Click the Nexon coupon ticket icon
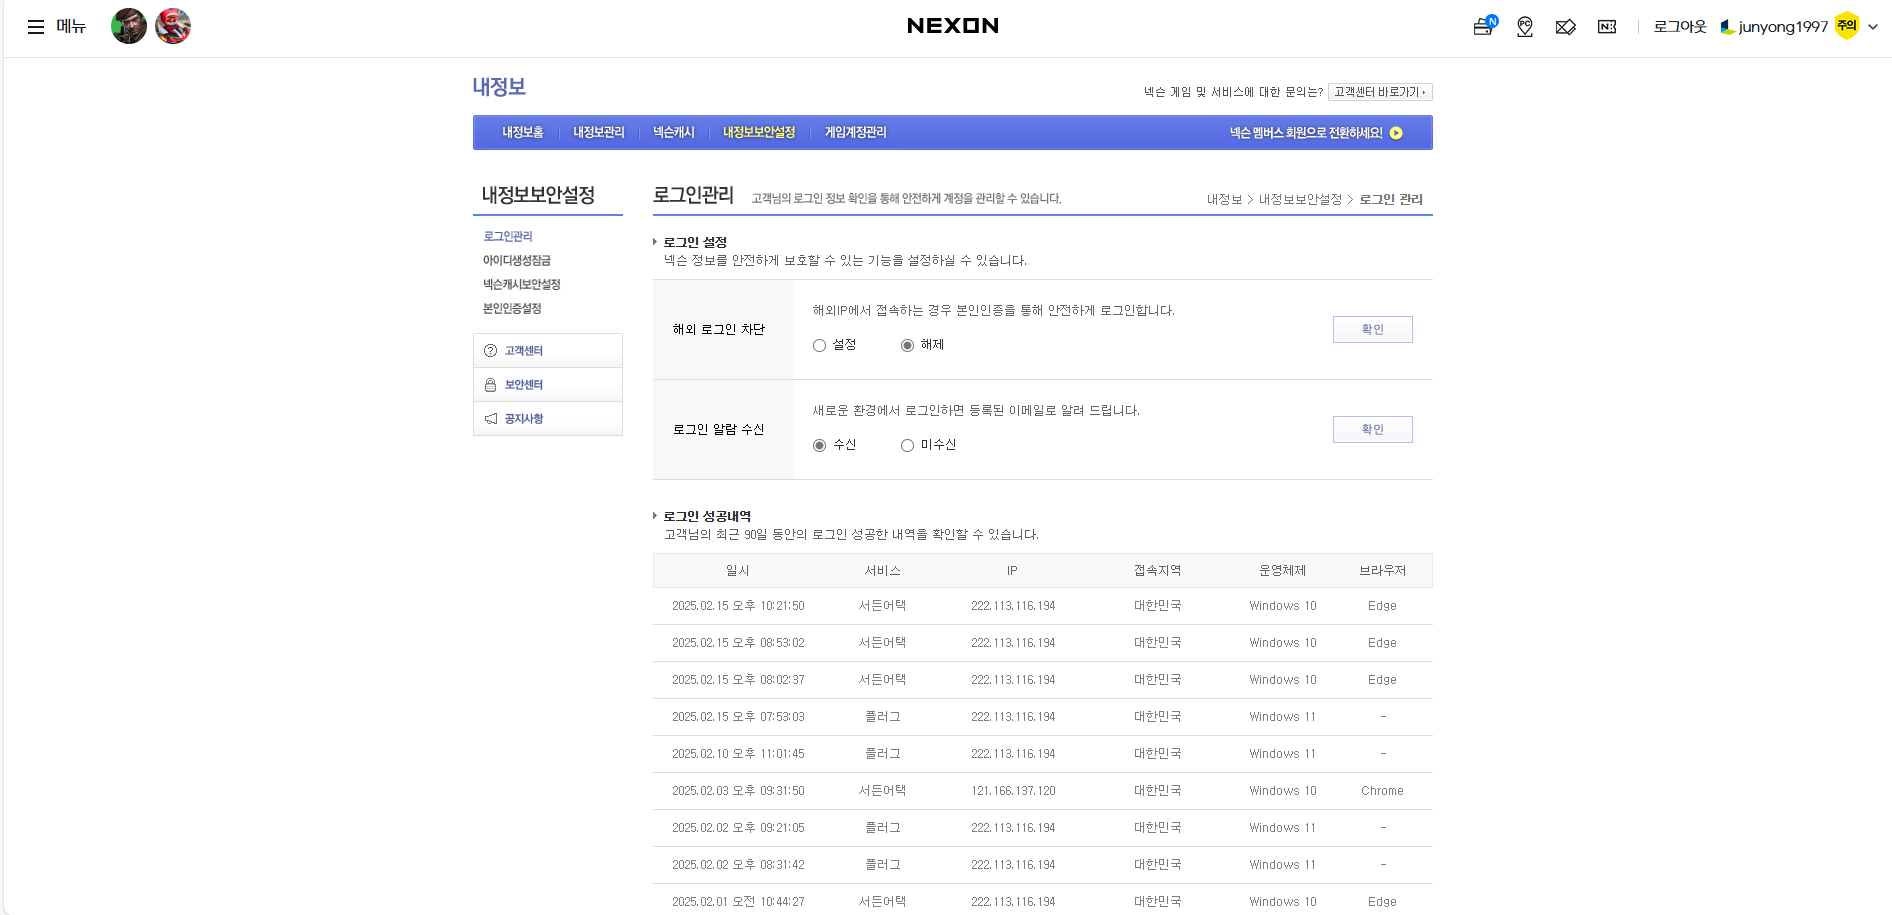 coord(1607,27)
